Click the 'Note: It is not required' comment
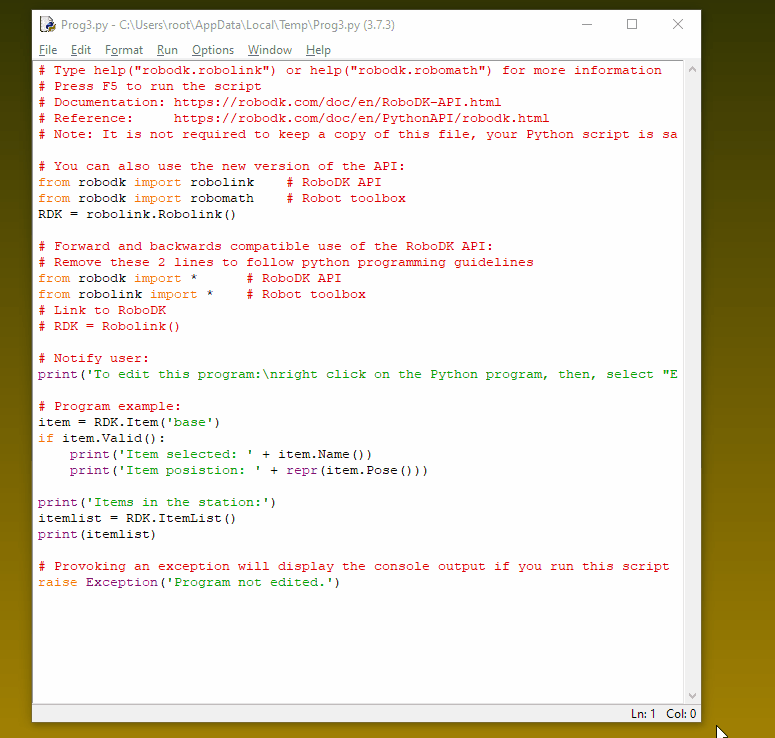The image size is (775, 738). 357,134
